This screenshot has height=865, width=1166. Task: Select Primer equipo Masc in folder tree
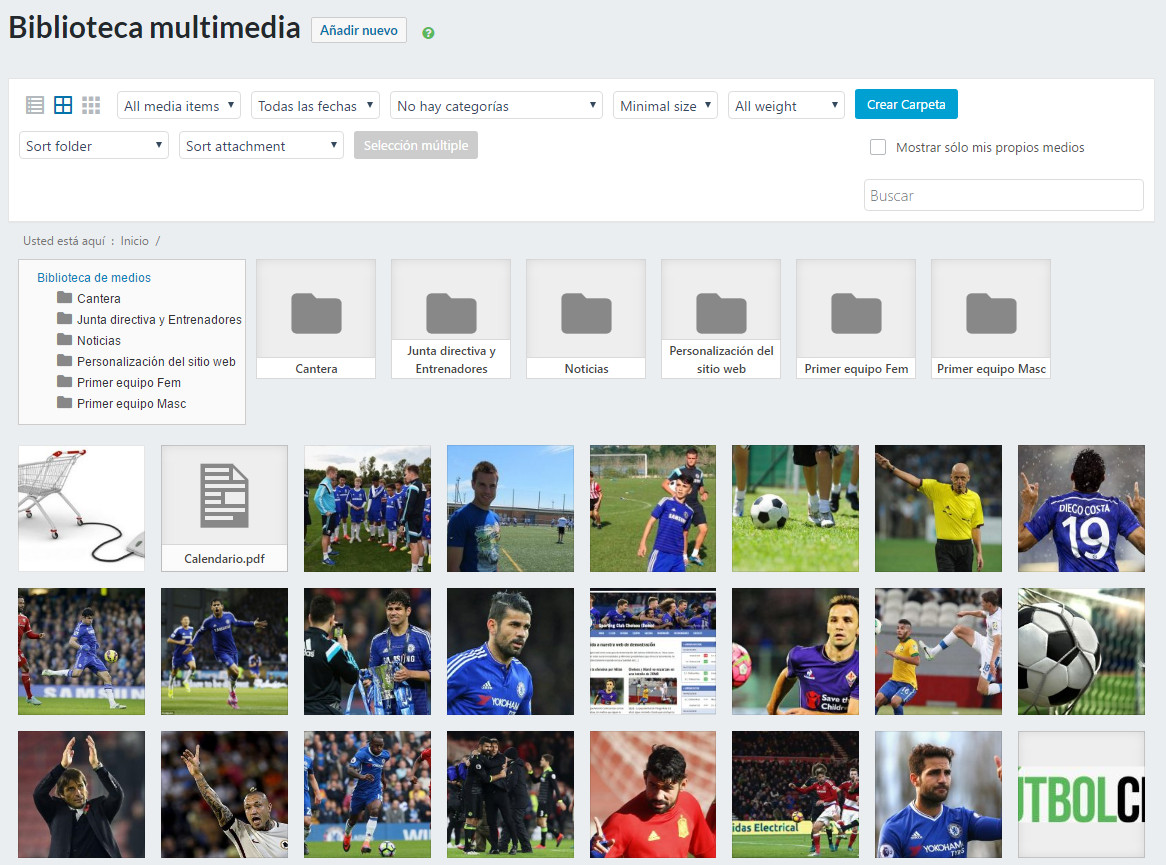(131, 404)
